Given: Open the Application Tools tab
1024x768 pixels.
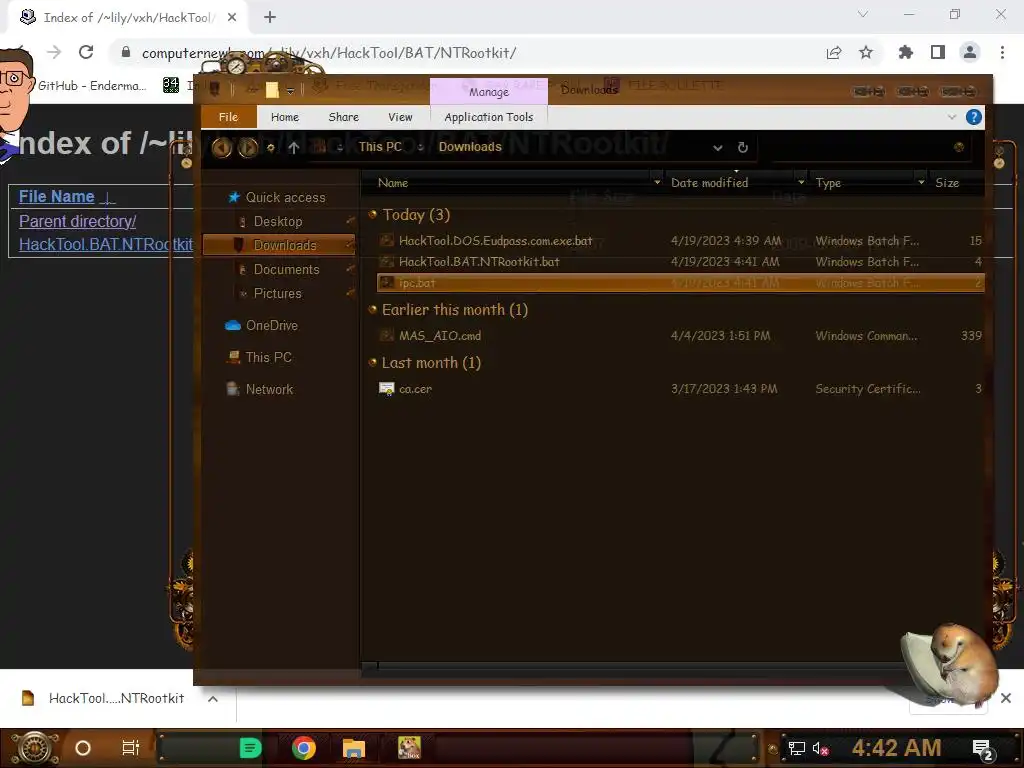Looking at the screenshot, I should [x=488, y=117].
